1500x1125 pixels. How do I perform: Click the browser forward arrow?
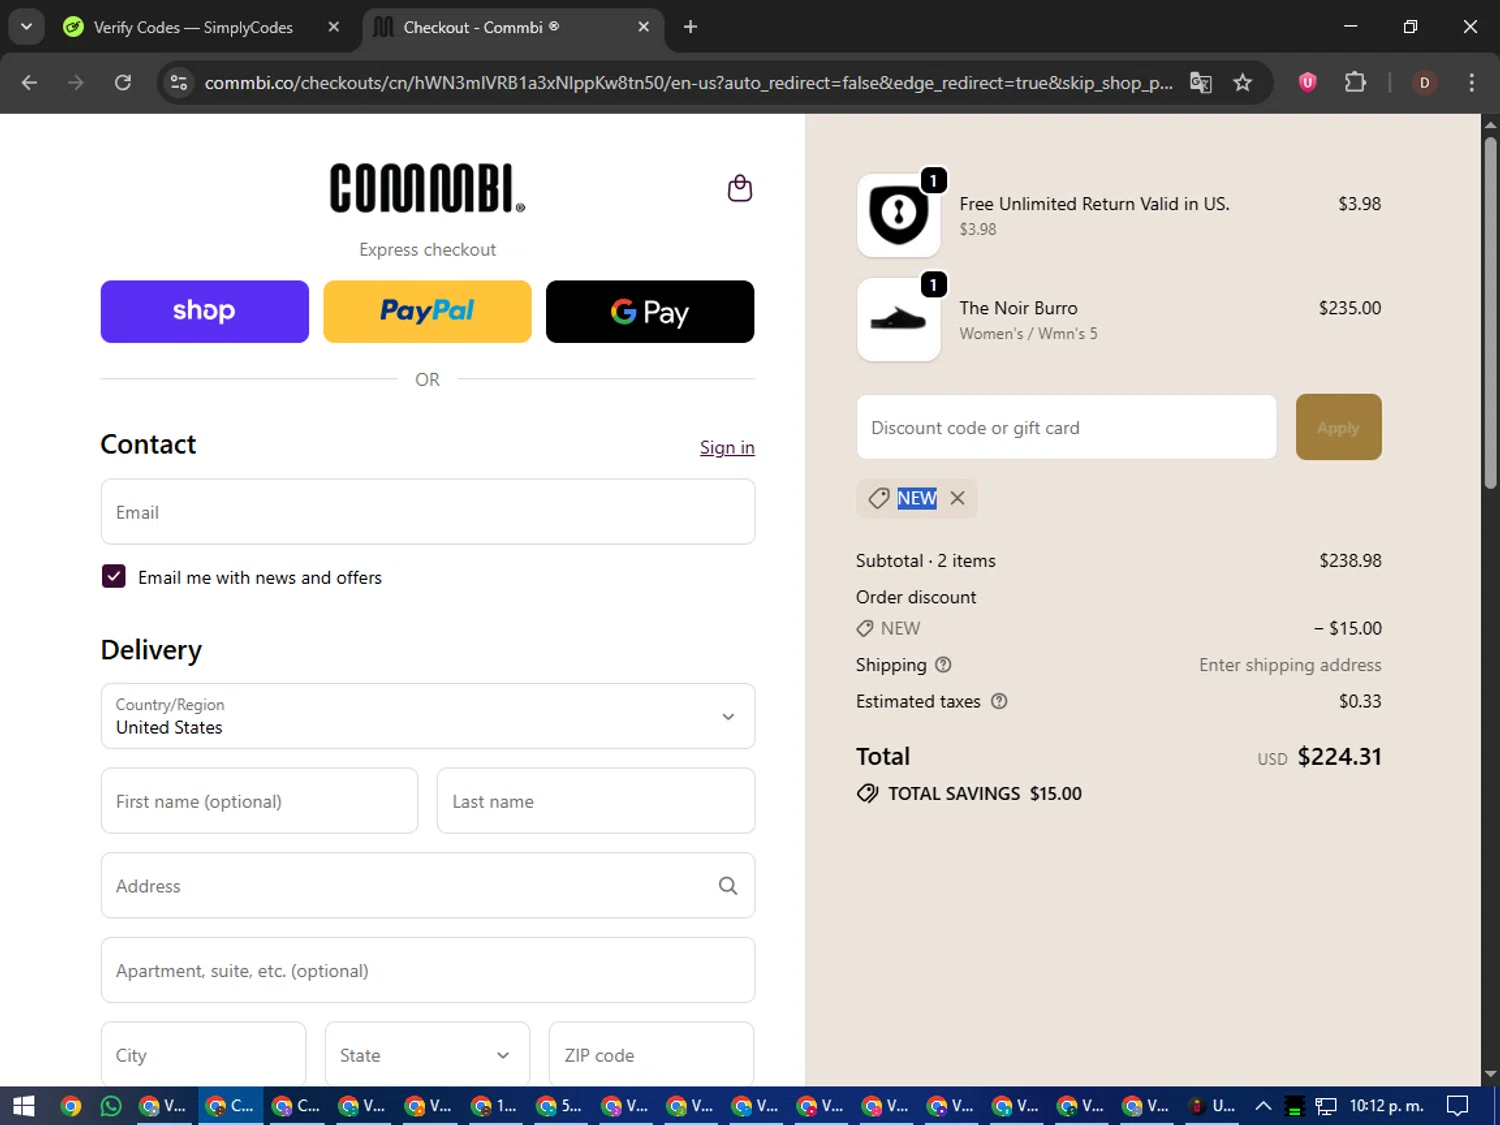[76, 83]
